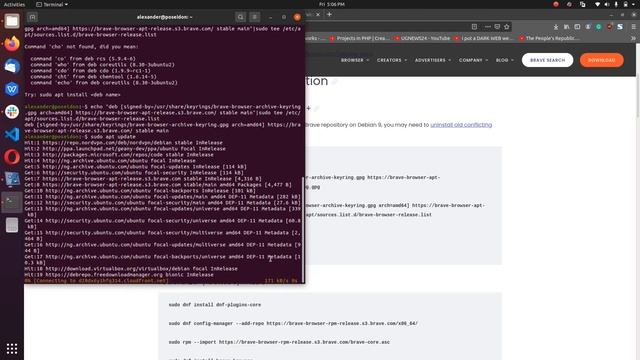
Task: Open a new Firefox tab
Action: [329, 14]
